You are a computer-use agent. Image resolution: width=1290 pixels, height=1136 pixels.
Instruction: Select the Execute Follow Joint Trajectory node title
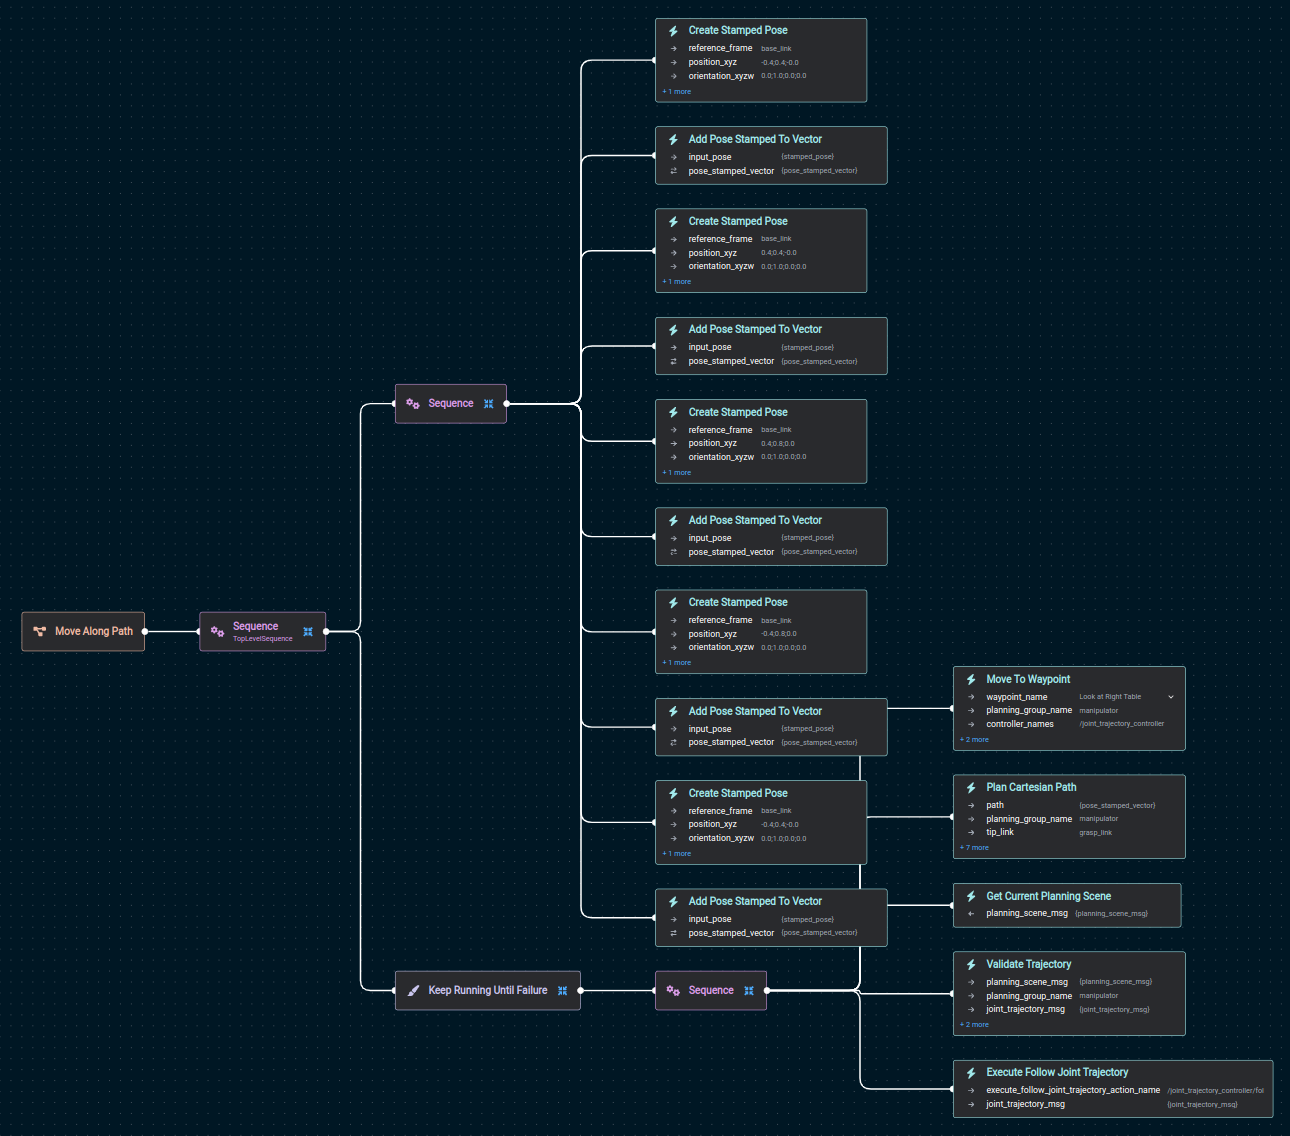(1057, 1072)
